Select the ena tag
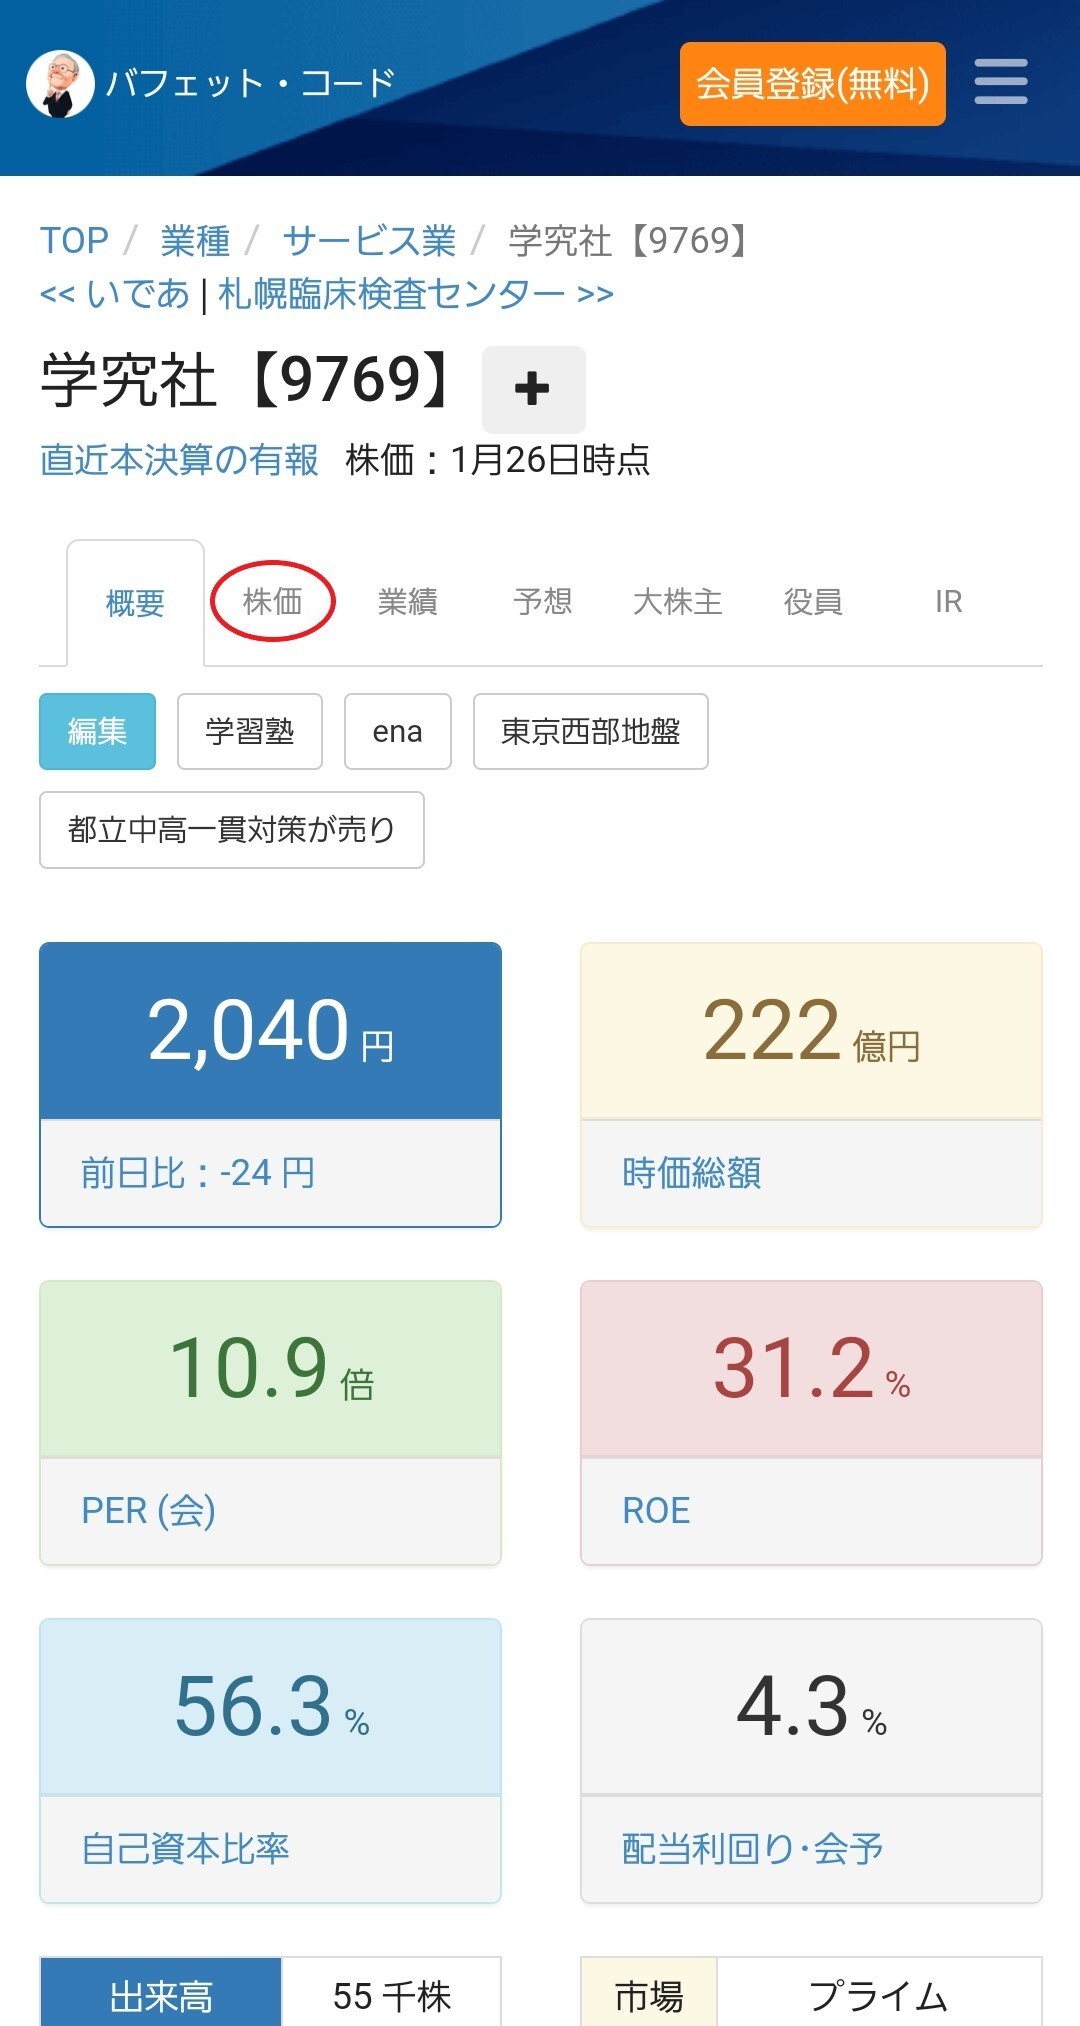 tap(398, 731)
